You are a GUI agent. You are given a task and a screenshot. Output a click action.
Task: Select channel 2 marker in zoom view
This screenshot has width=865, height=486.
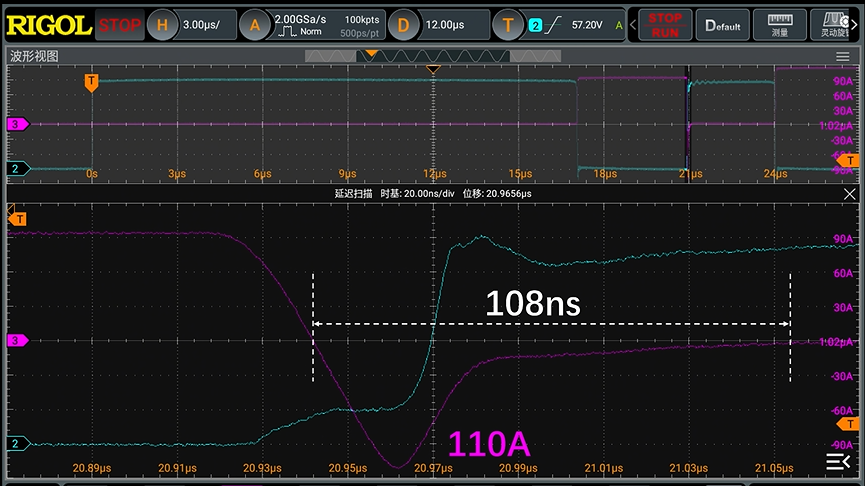(x=18, y=443)
